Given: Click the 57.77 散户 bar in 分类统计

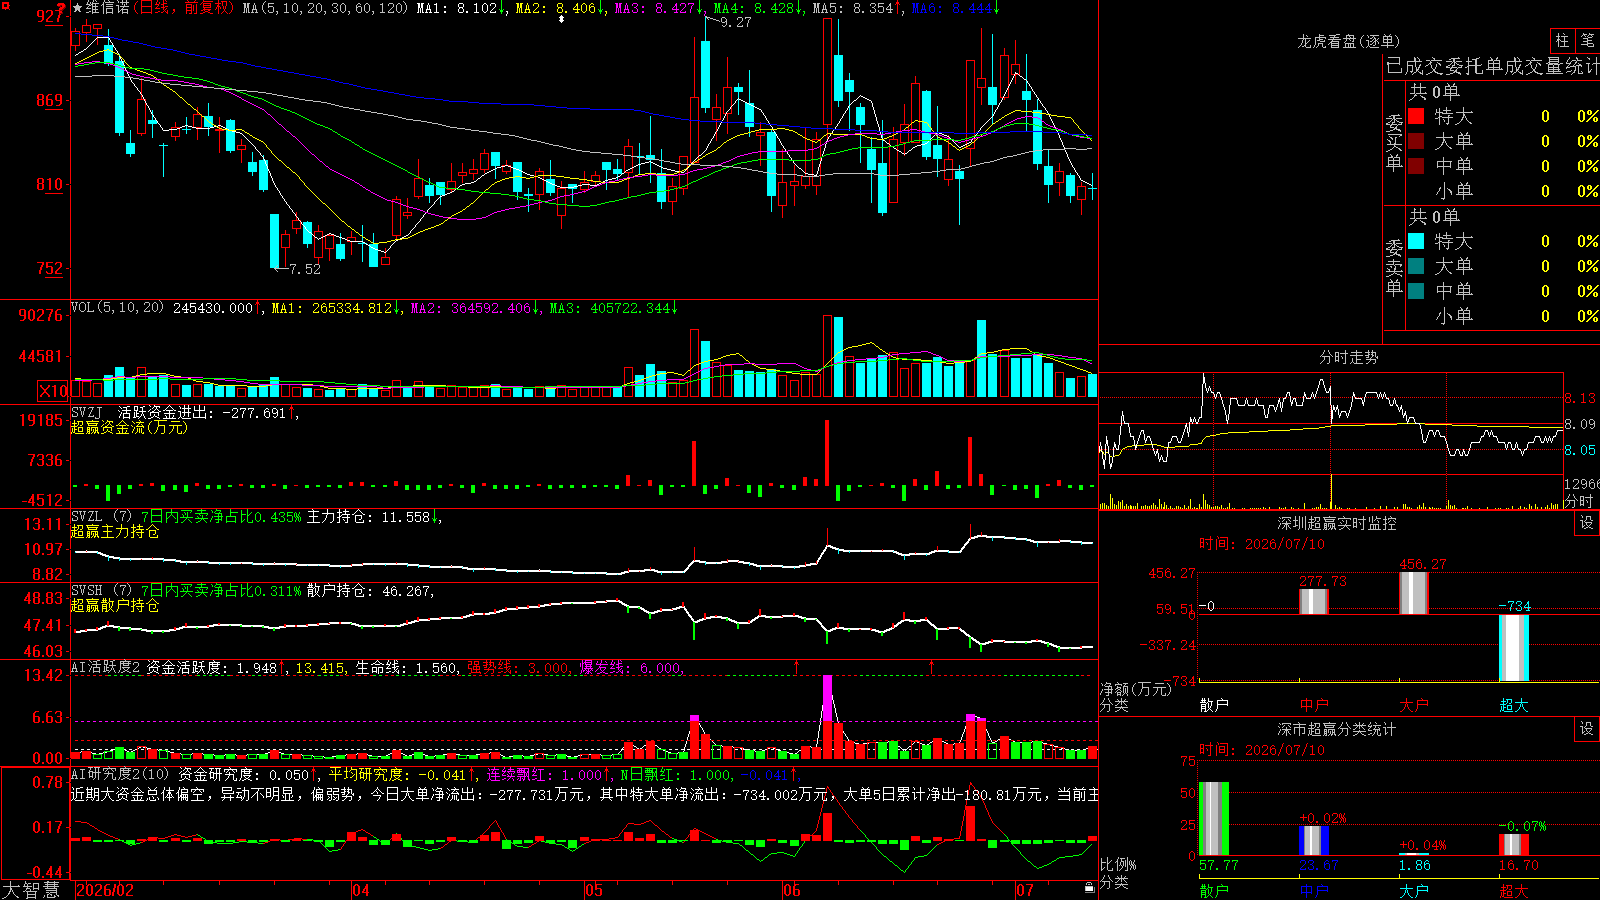Looking at the screenshot, I should tap(1214, 819).
